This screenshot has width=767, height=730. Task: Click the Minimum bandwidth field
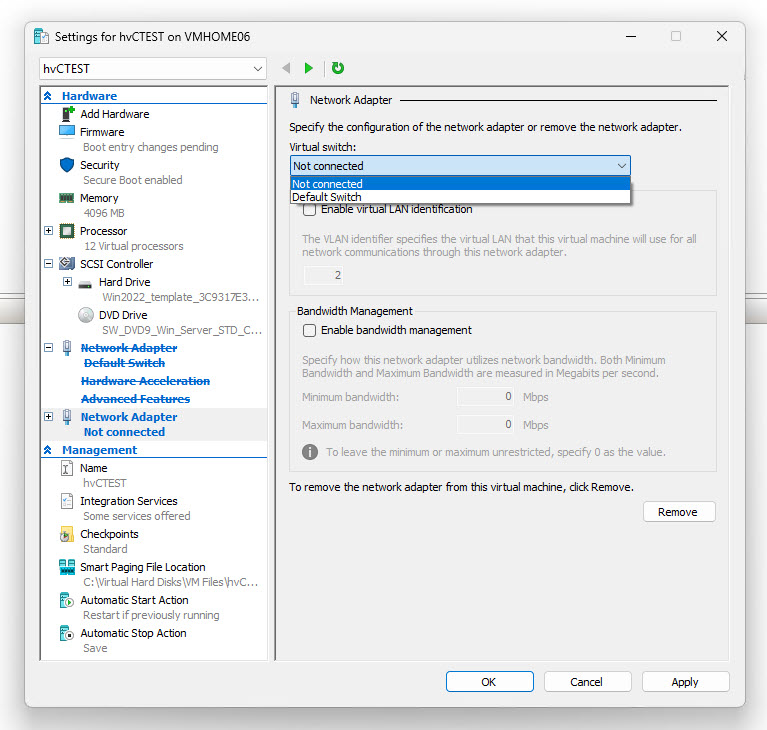coord(486,397)
